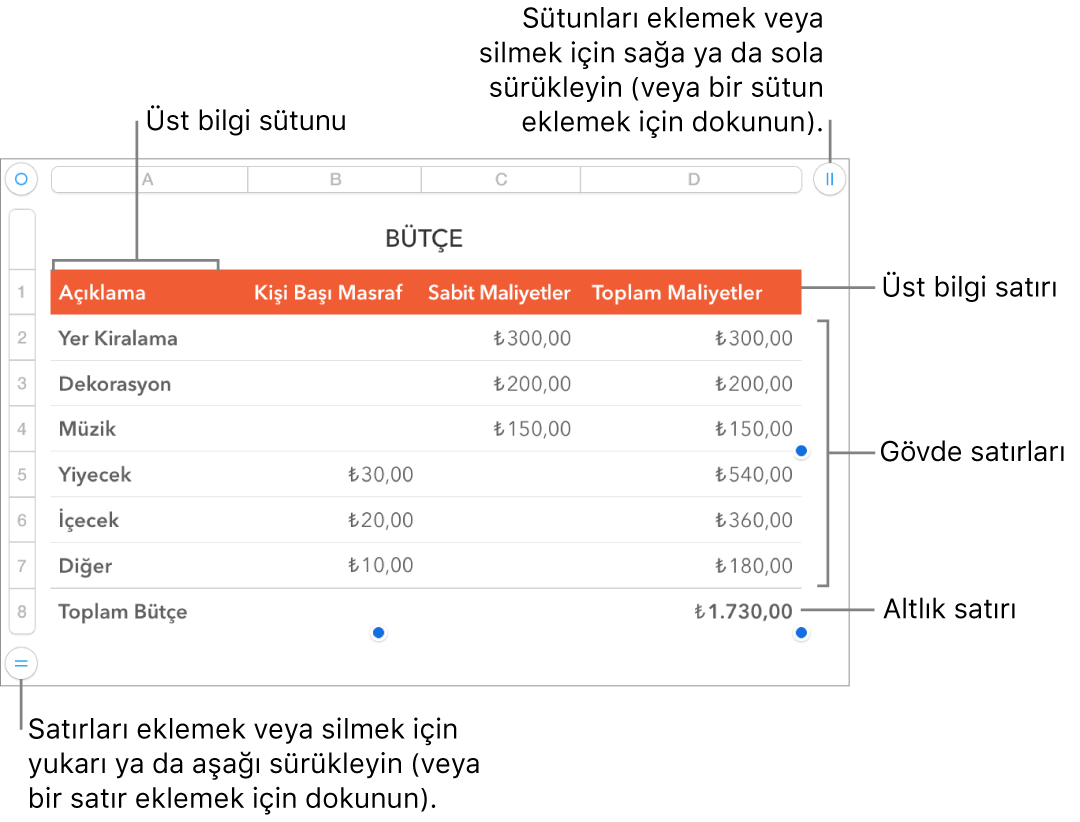Tap the blue resize handle on table's right edge

(802, 451)
